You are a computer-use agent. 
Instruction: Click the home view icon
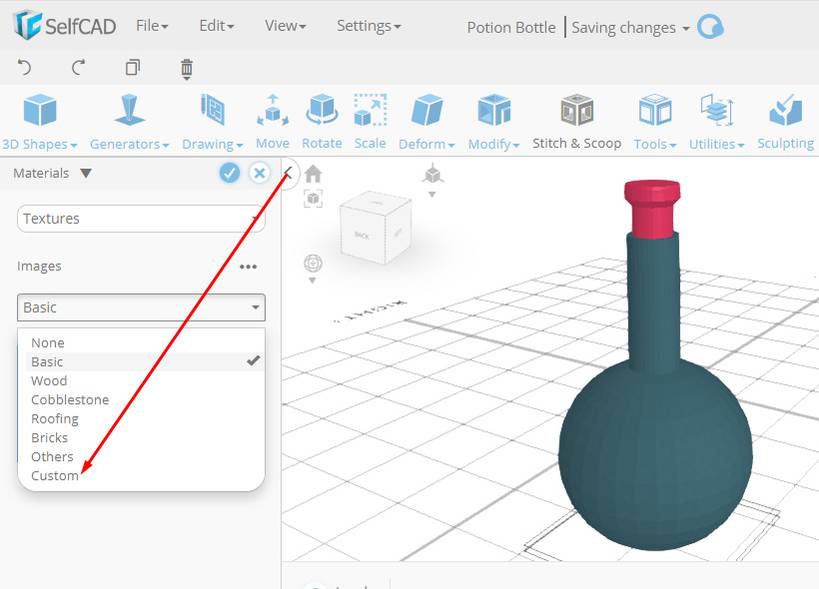pyautogui.click(x=313, y=174)
